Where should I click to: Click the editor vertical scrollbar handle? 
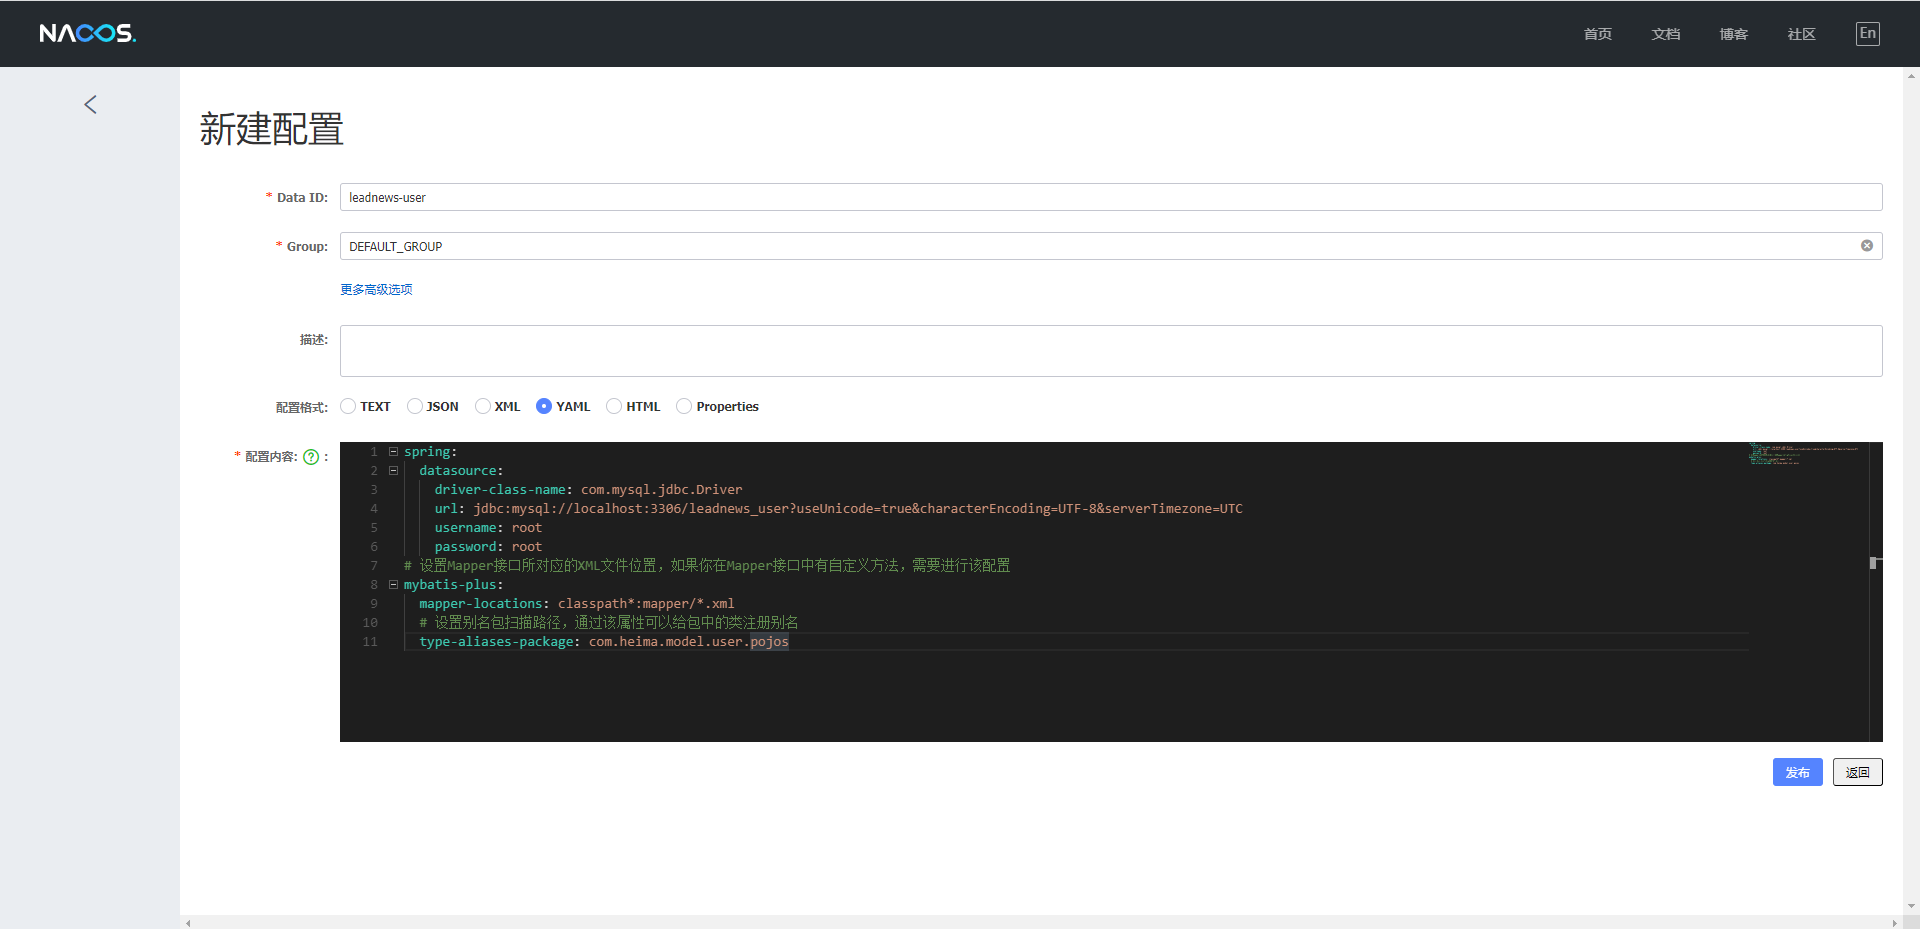[1875, 563]
